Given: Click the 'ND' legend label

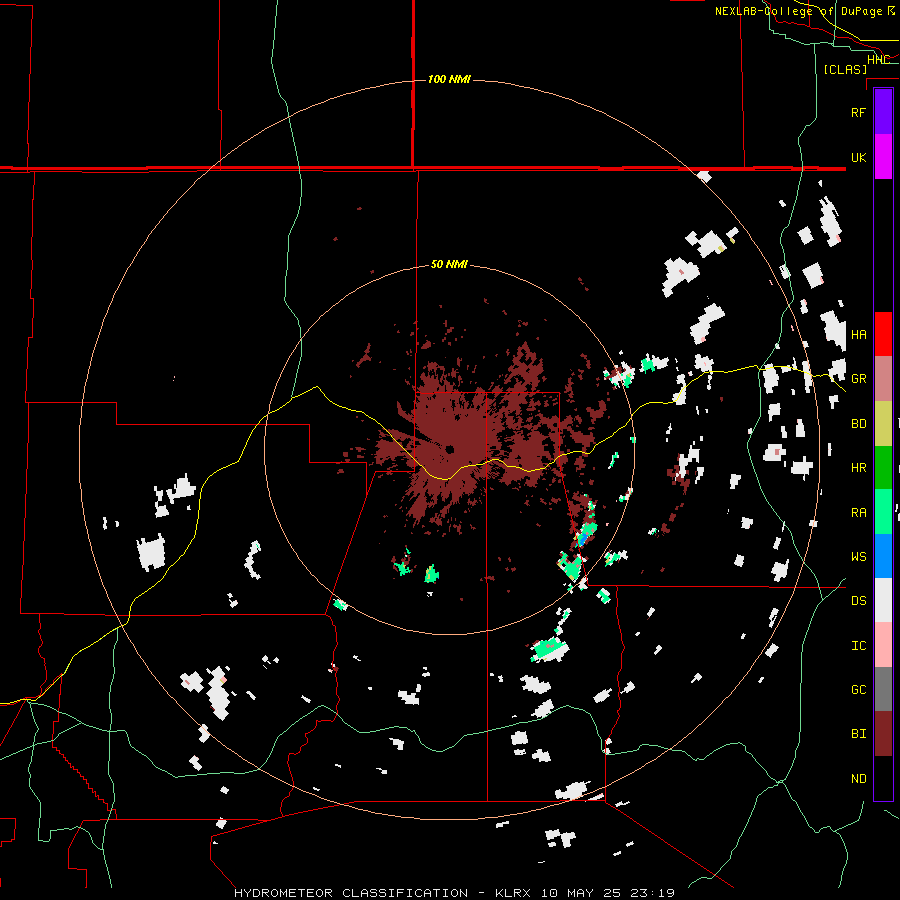Looking at the screenshot, I should (859, 779).
